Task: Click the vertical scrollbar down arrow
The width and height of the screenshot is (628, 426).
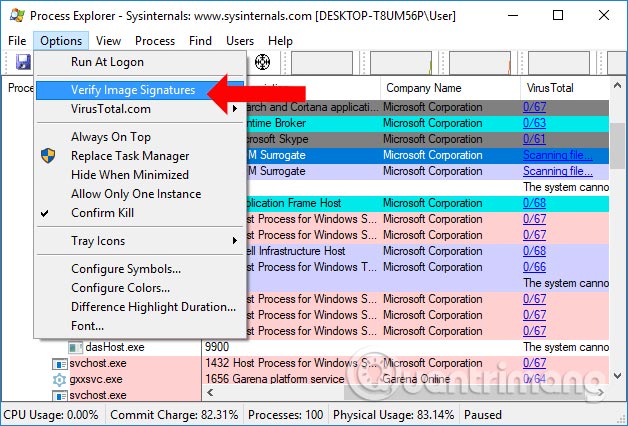Action: click(617, 376)
